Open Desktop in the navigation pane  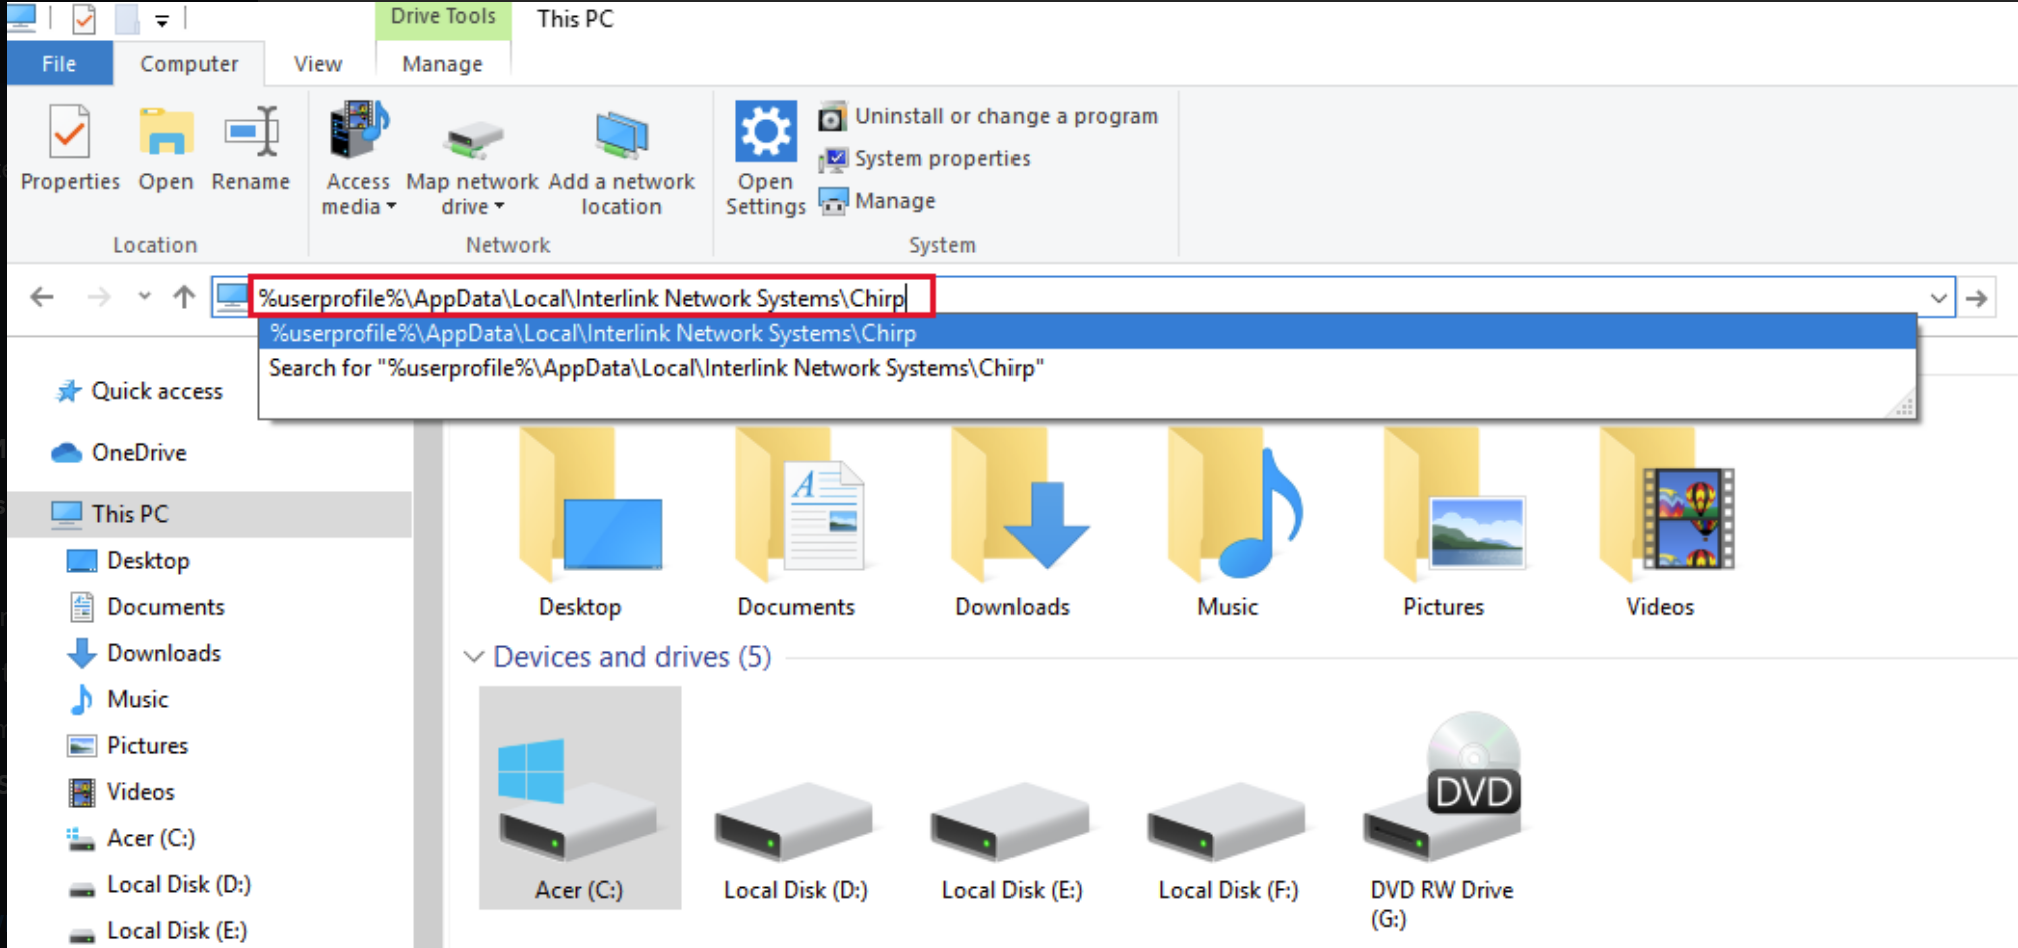click(128, 561)
